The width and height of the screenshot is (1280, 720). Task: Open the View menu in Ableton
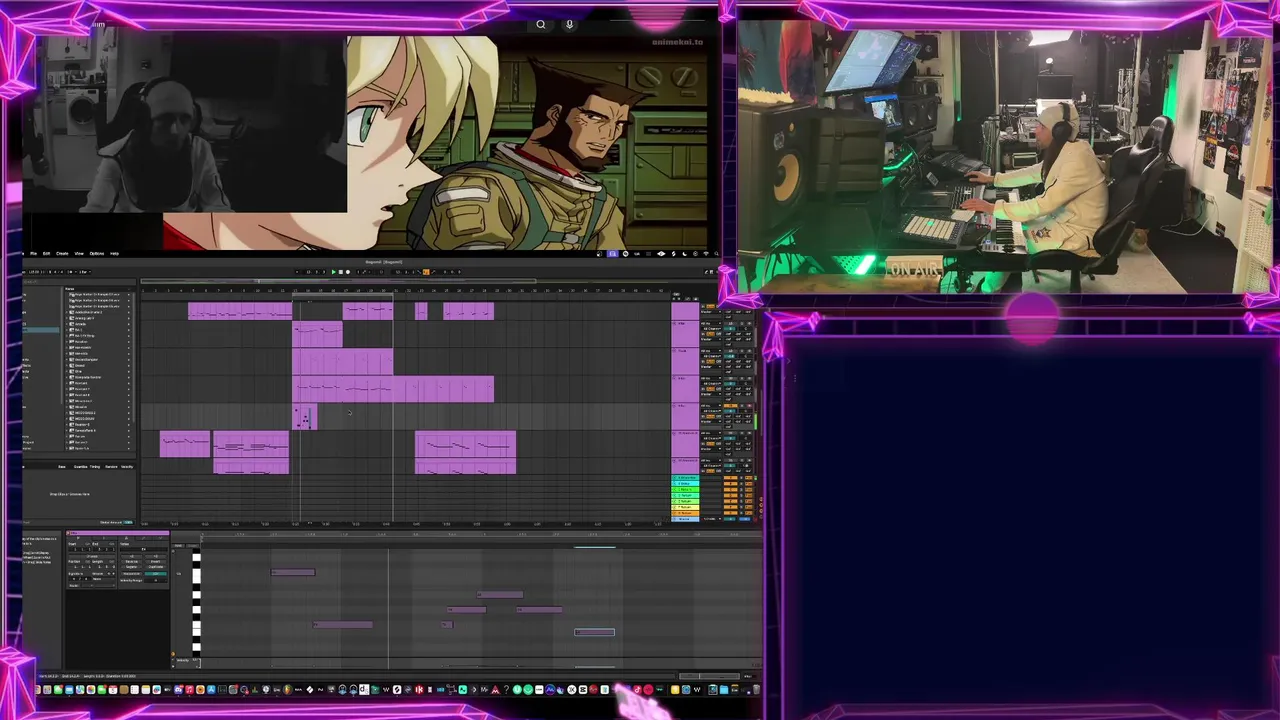(x=79, y=253)
